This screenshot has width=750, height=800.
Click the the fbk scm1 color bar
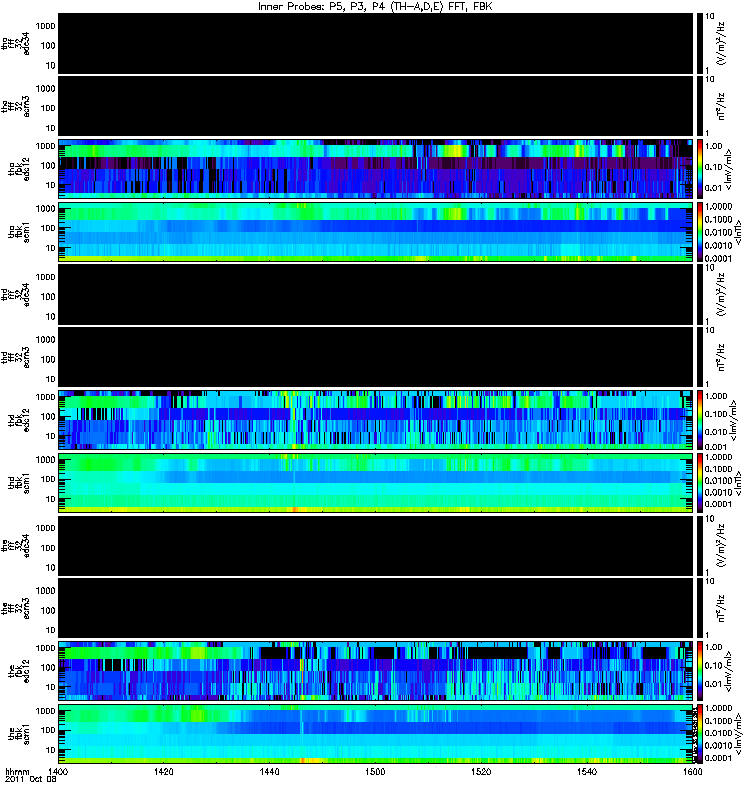point(700,735)
